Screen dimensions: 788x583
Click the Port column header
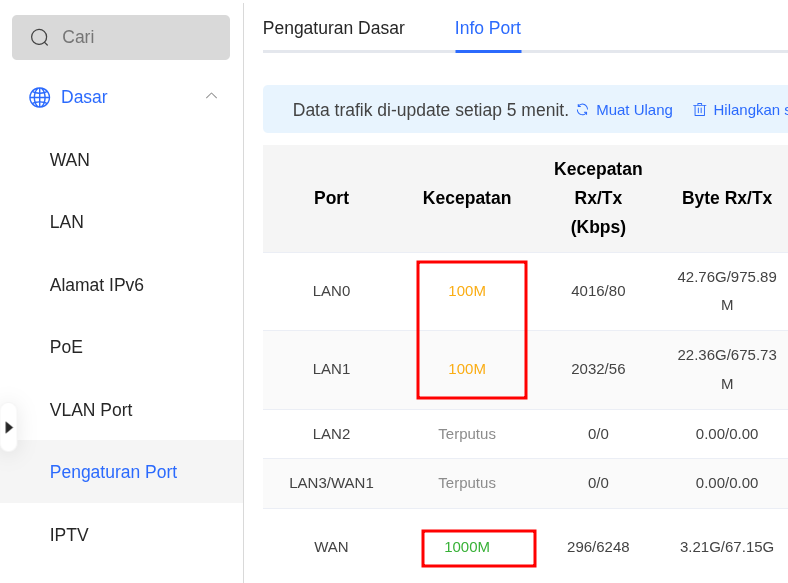click(332, 198)
